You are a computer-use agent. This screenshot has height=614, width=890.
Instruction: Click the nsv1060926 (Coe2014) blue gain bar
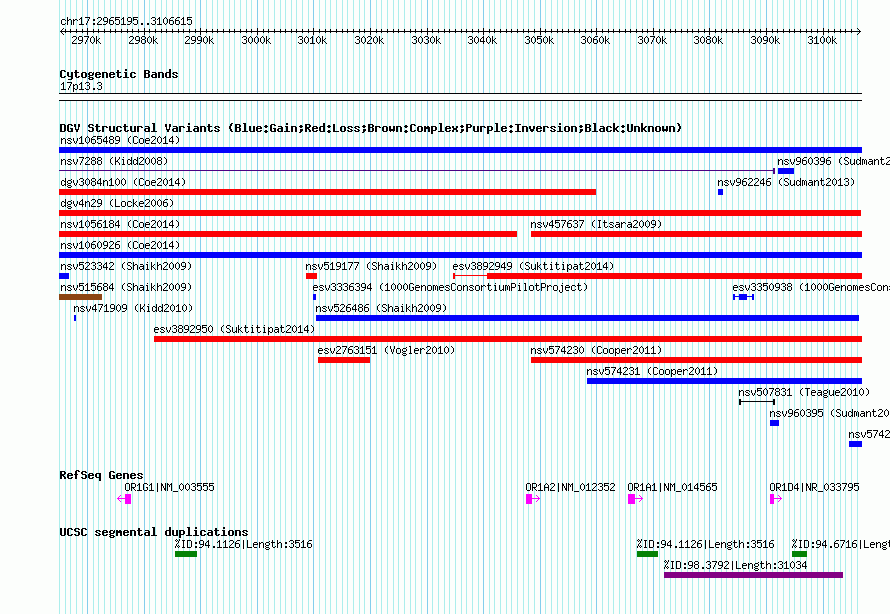click(460, 255)
